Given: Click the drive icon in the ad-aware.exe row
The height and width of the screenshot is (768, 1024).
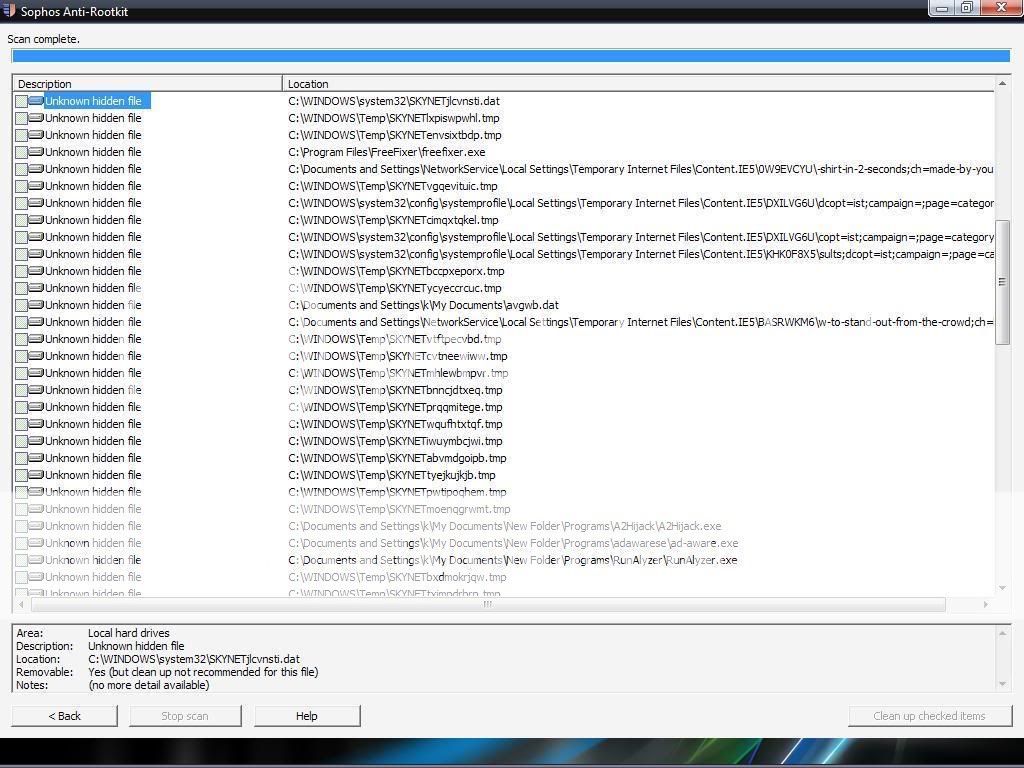Looking at the screenshot, I should [x=36, y=542].
